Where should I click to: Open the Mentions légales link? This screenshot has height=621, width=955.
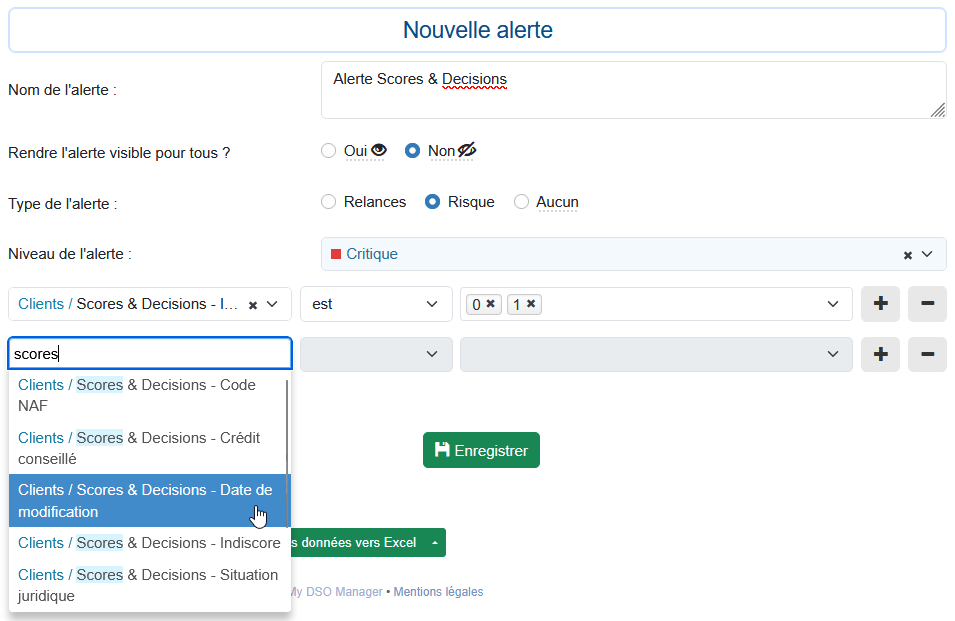click(438, 592)
